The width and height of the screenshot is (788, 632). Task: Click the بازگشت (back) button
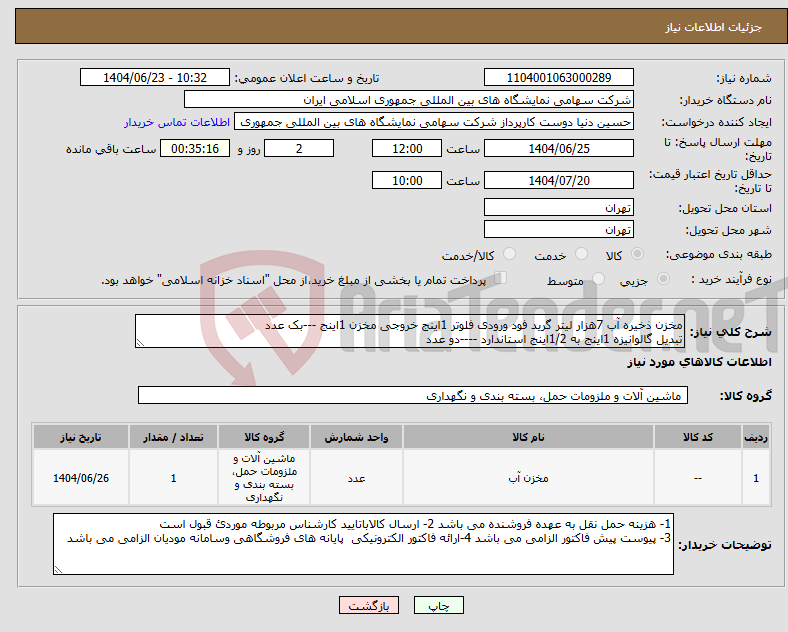(369, 606)
